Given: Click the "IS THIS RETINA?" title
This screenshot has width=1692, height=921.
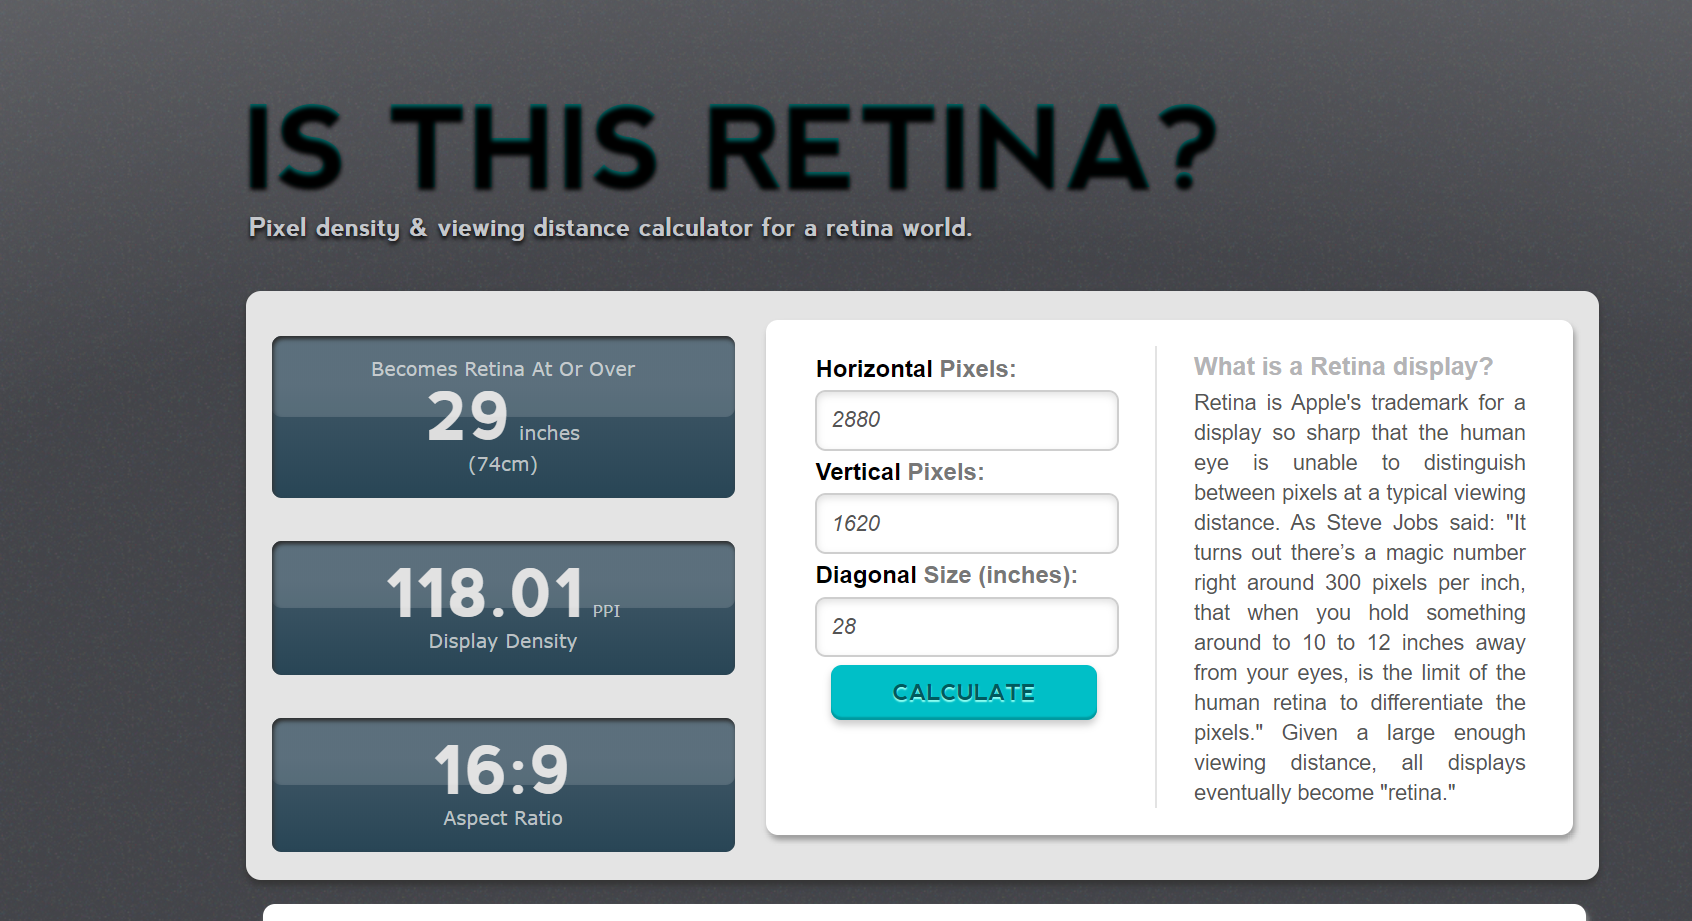Looking at the screenshot, I should point(732,147).
